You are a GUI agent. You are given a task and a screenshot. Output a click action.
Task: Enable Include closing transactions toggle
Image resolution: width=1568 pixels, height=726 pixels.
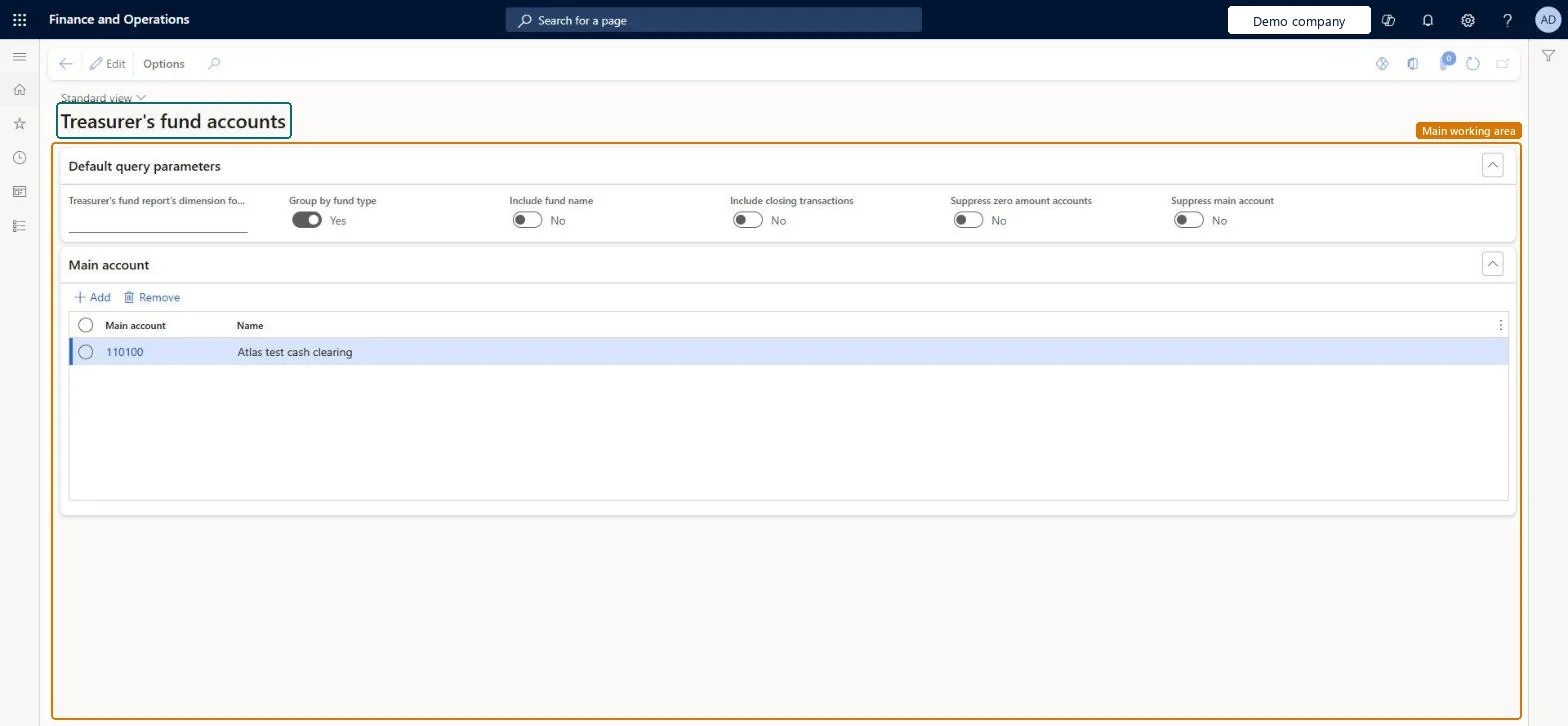pyautogui.click(x=748, y=220)
